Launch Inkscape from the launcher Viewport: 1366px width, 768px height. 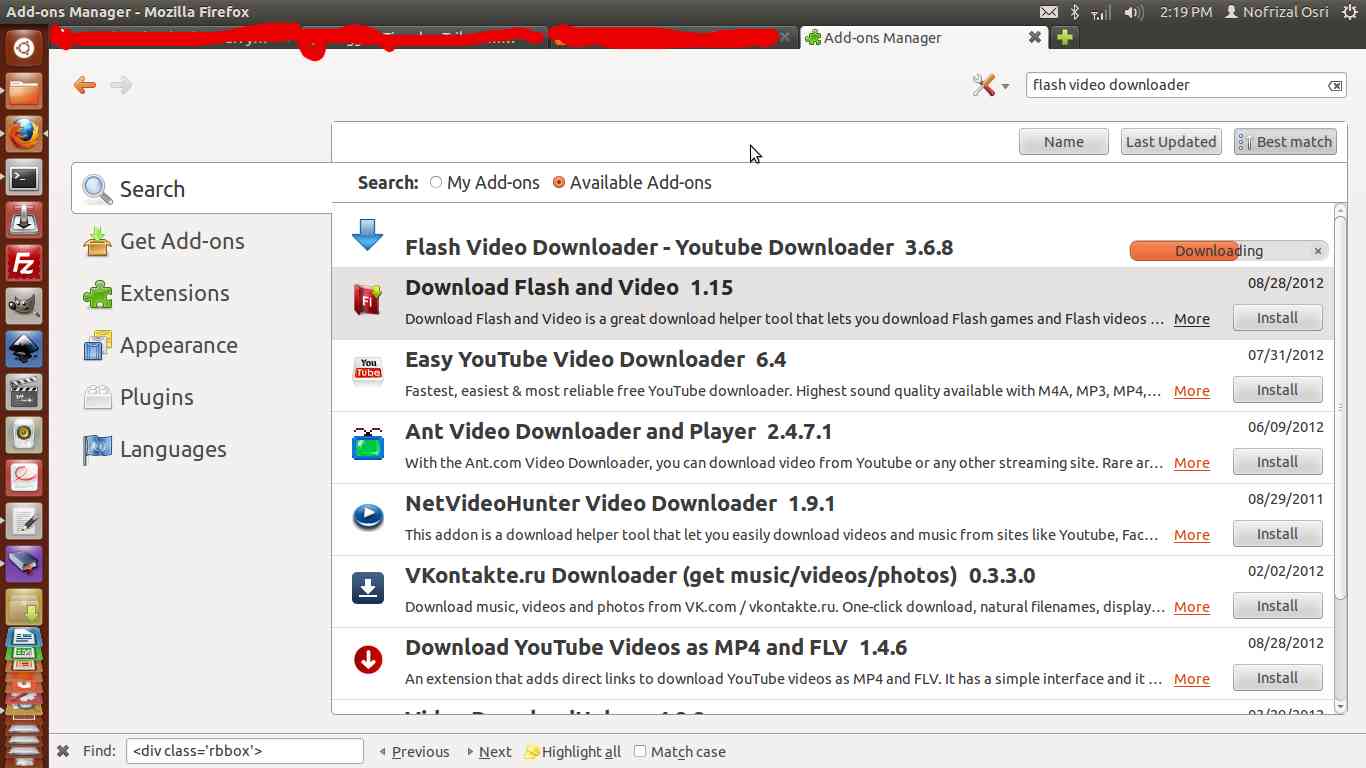point(24,349)
